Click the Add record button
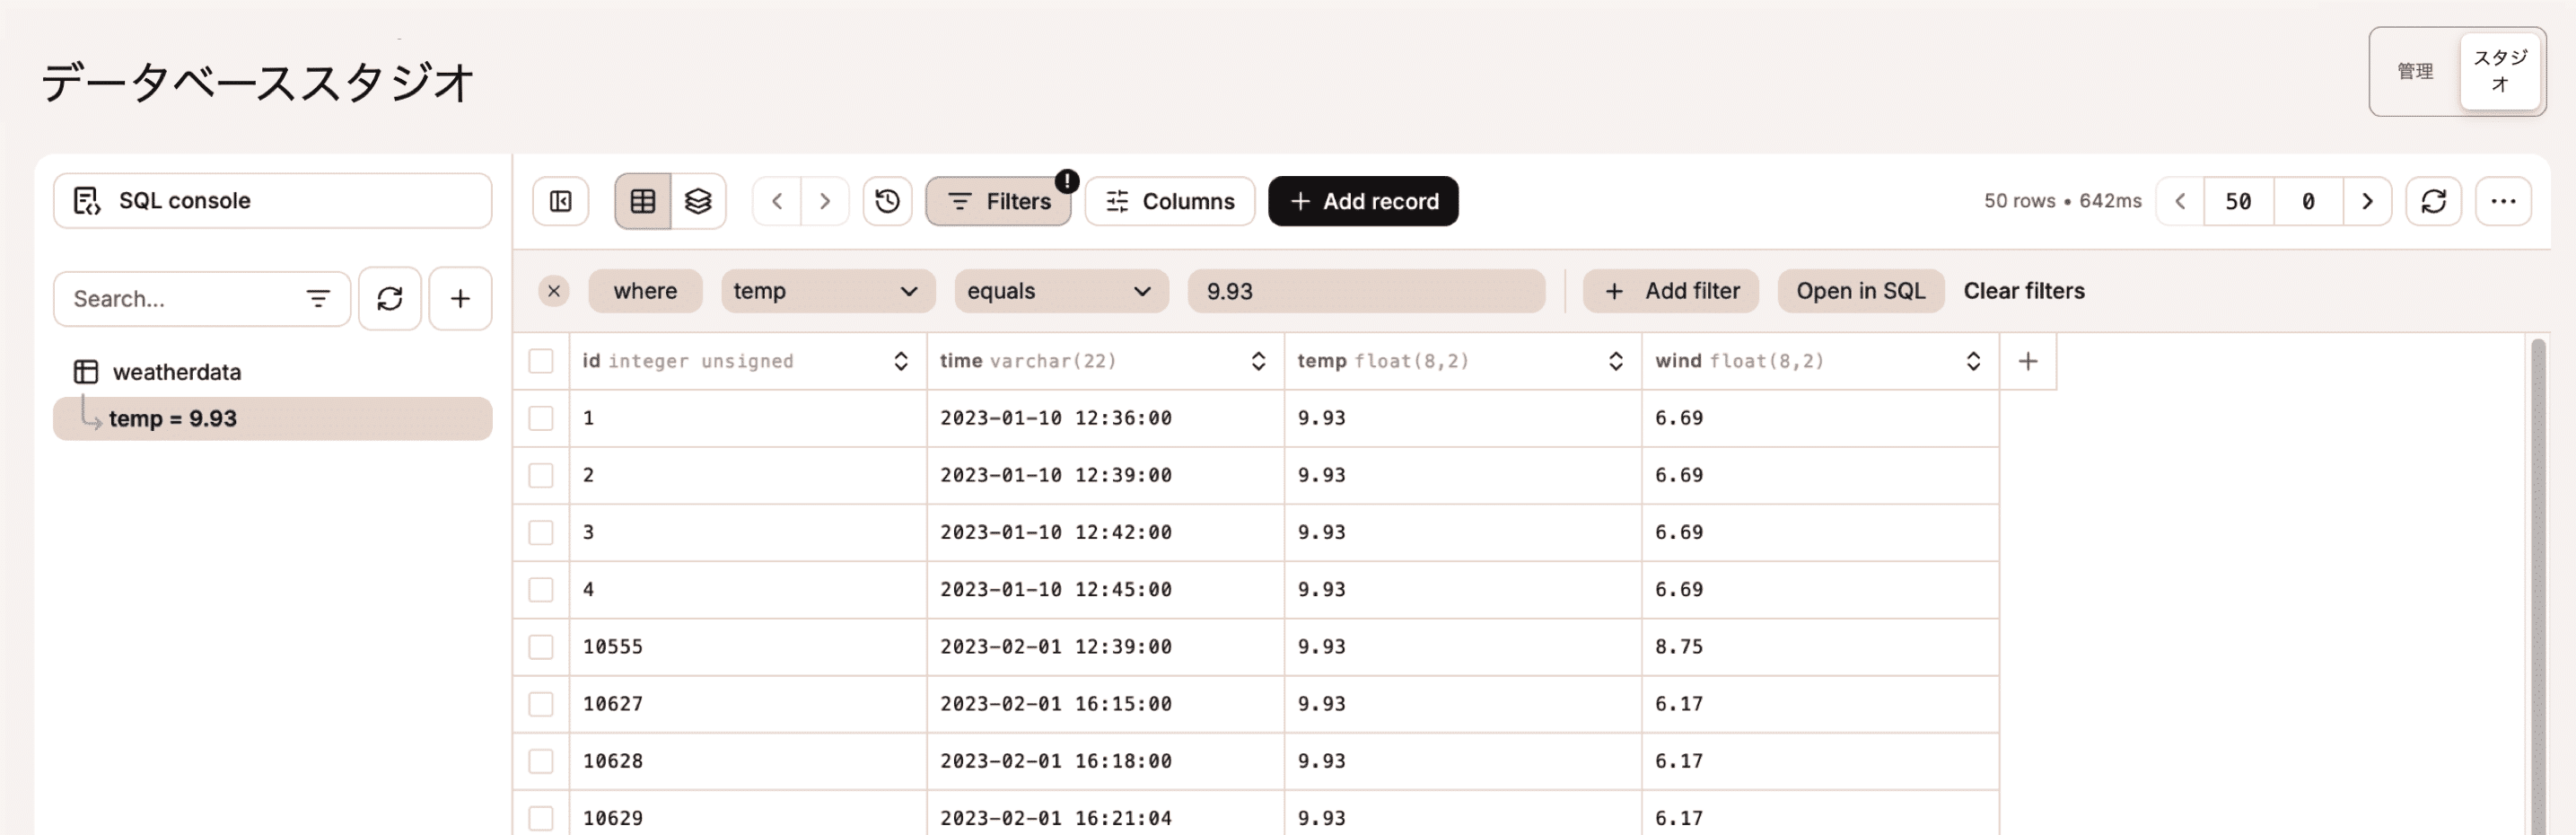Screen dimensions: 2576x835 click(1362, 202)
